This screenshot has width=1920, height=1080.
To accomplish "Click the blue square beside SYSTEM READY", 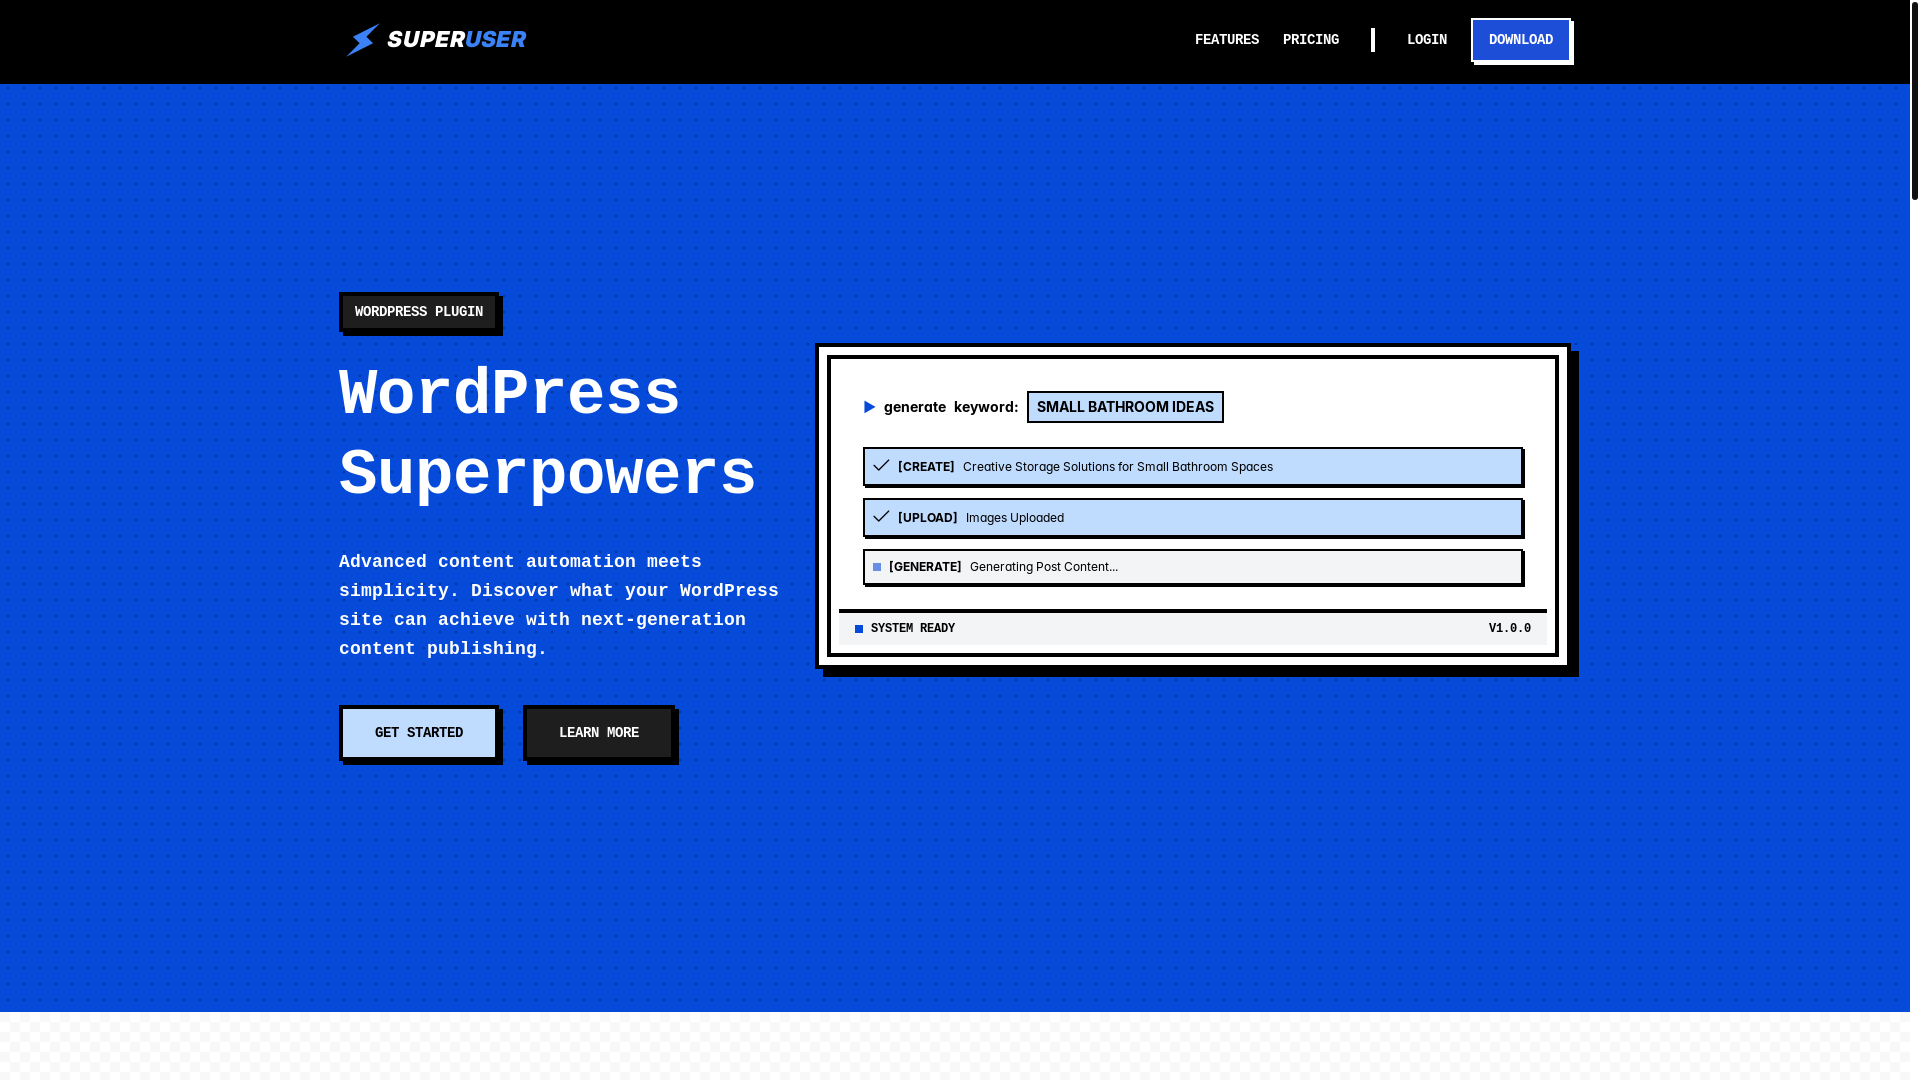I will pos(859,629).
